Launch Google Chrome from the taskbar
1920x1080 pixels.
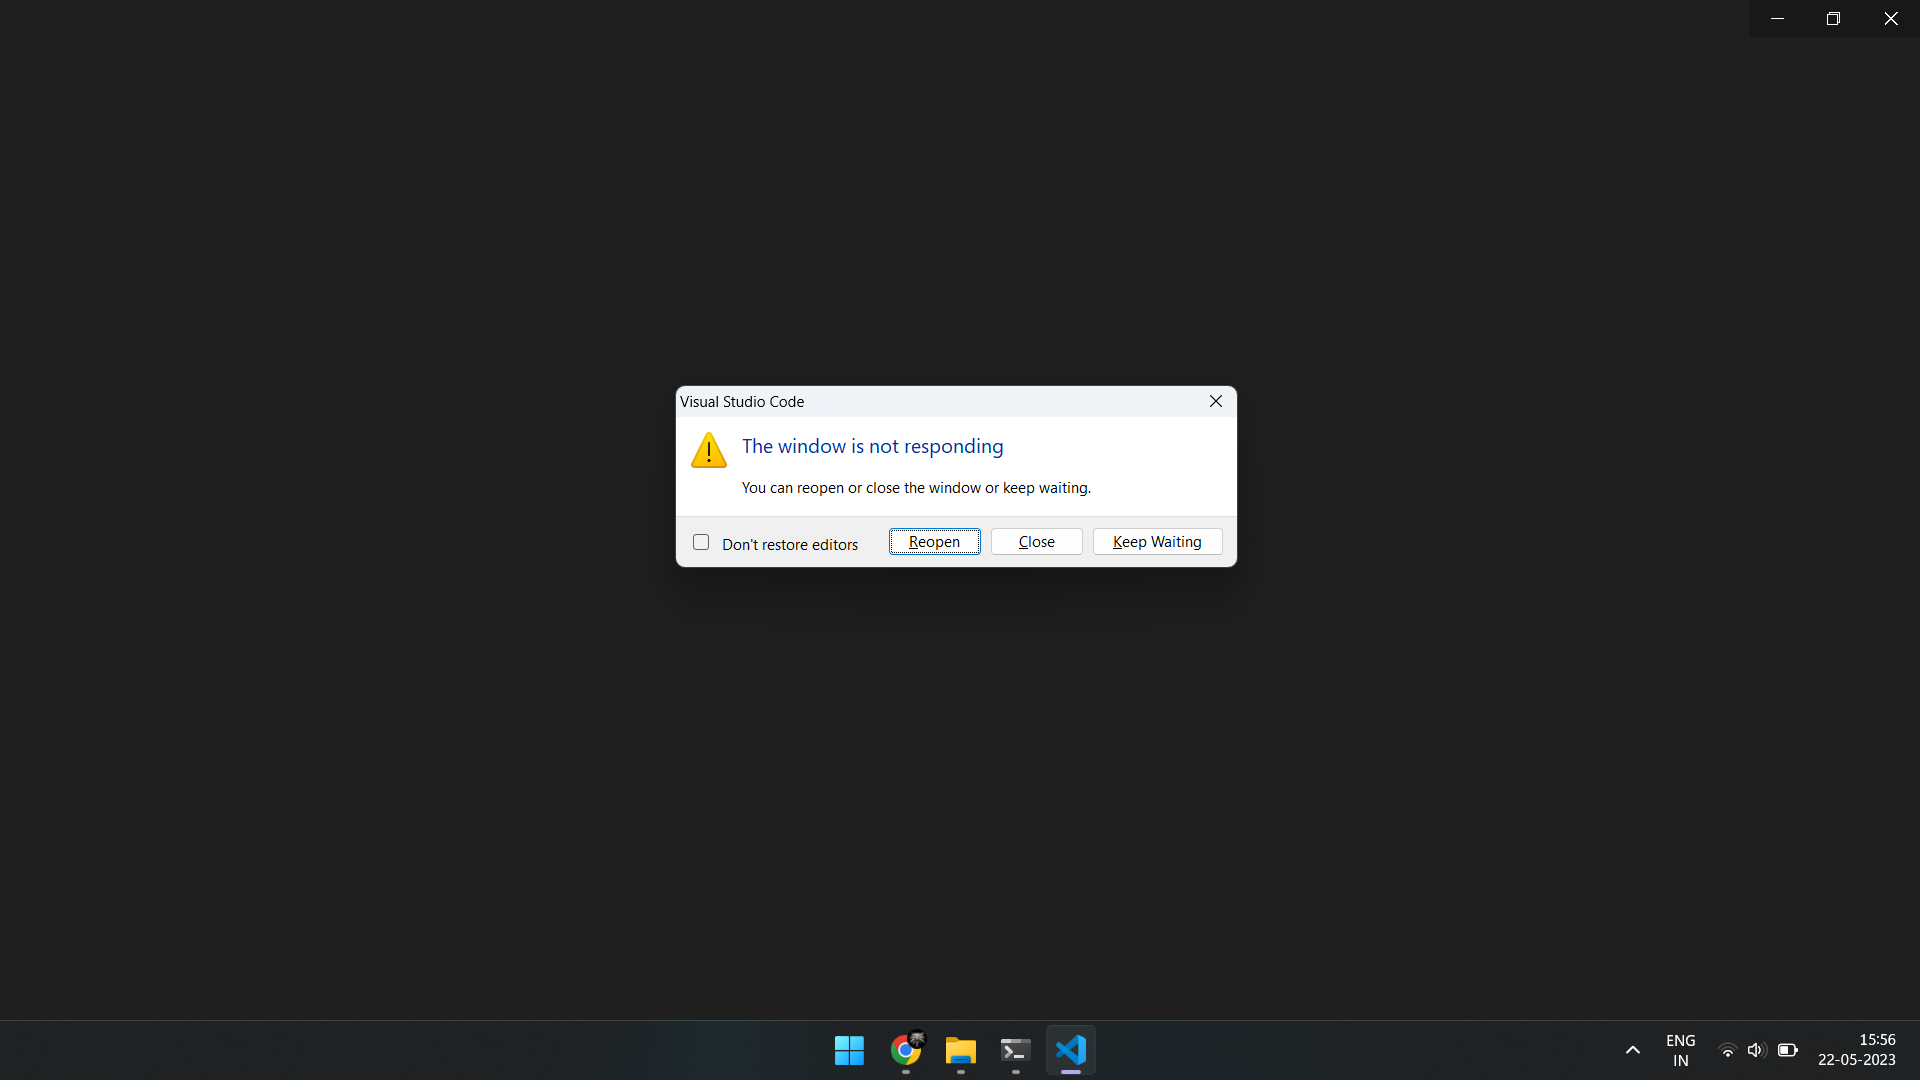click(906, 1050)
